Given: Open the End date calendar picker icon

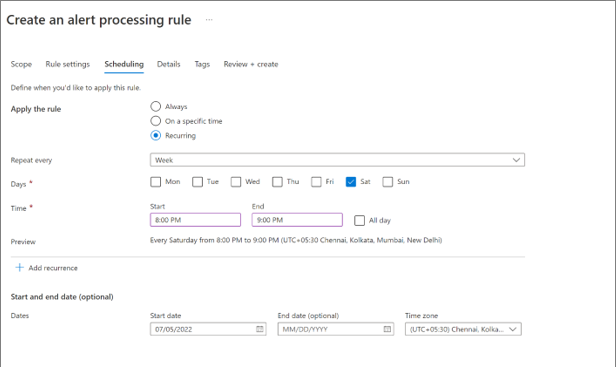Looking at the screenshot, I should pyautogui.click(x=387, y=329).
